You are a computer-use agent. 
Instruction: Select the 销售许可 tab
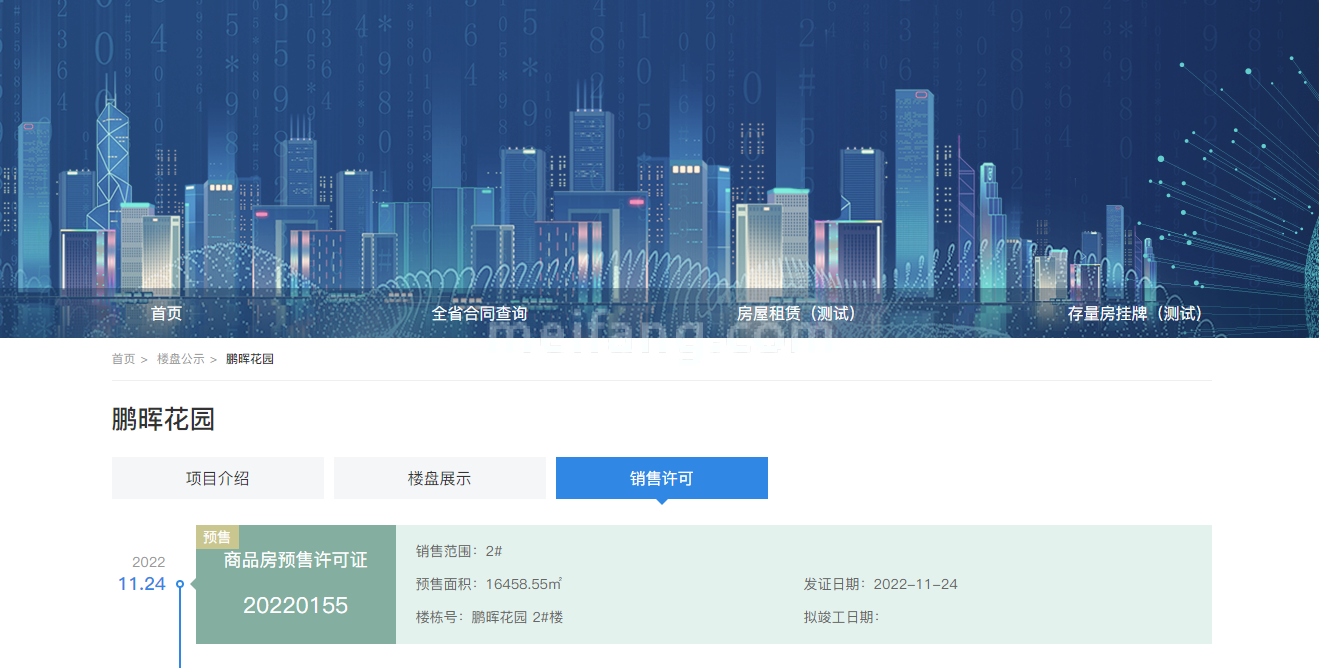click(x=661, y=478)
